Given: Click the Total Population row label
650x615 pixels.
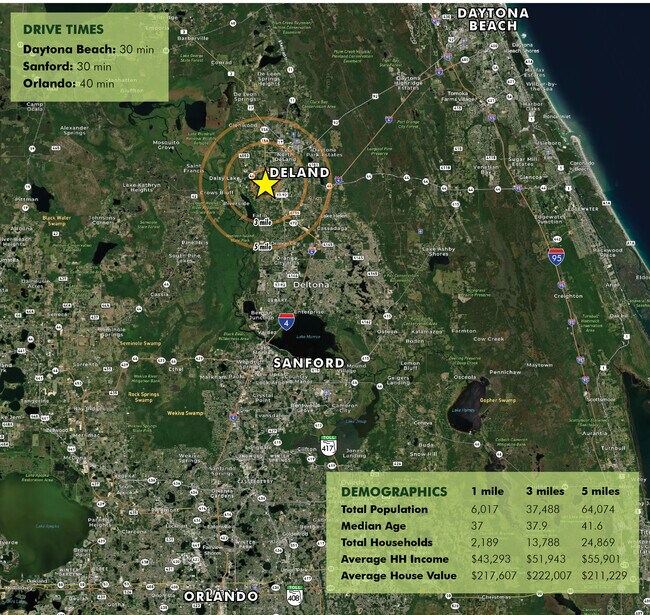Looking at the screenshot, I should click(x=384, y=509).
